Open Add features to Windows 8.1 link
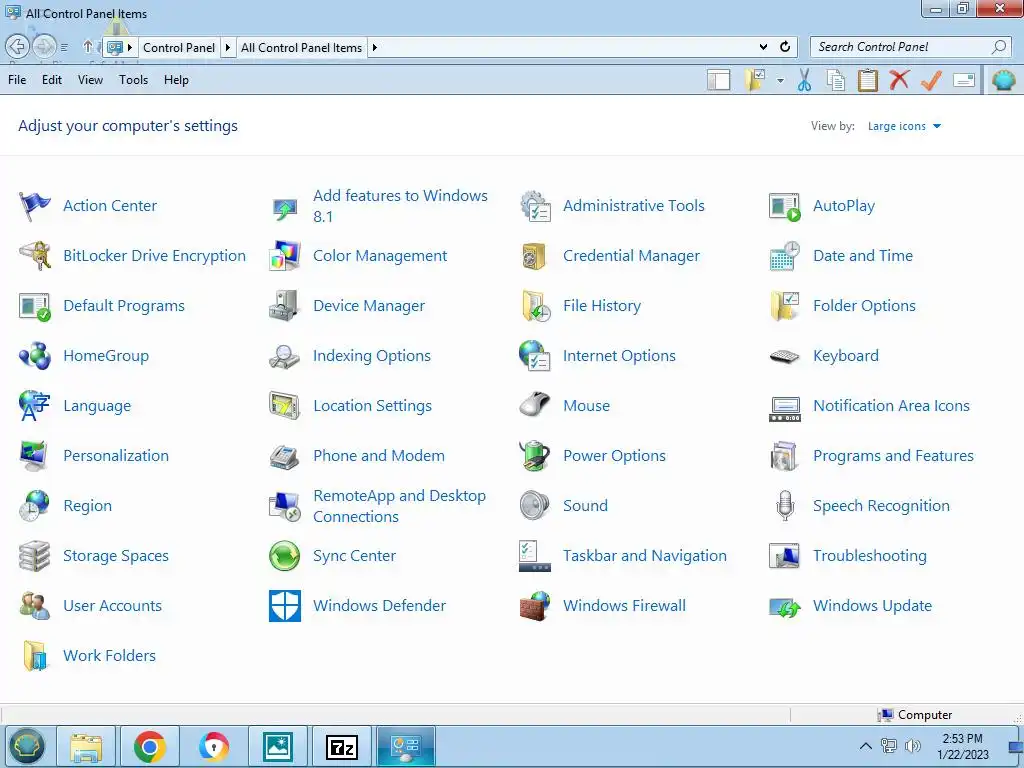1024x768 pixels. pyautogui.click(x=400, y=206)
